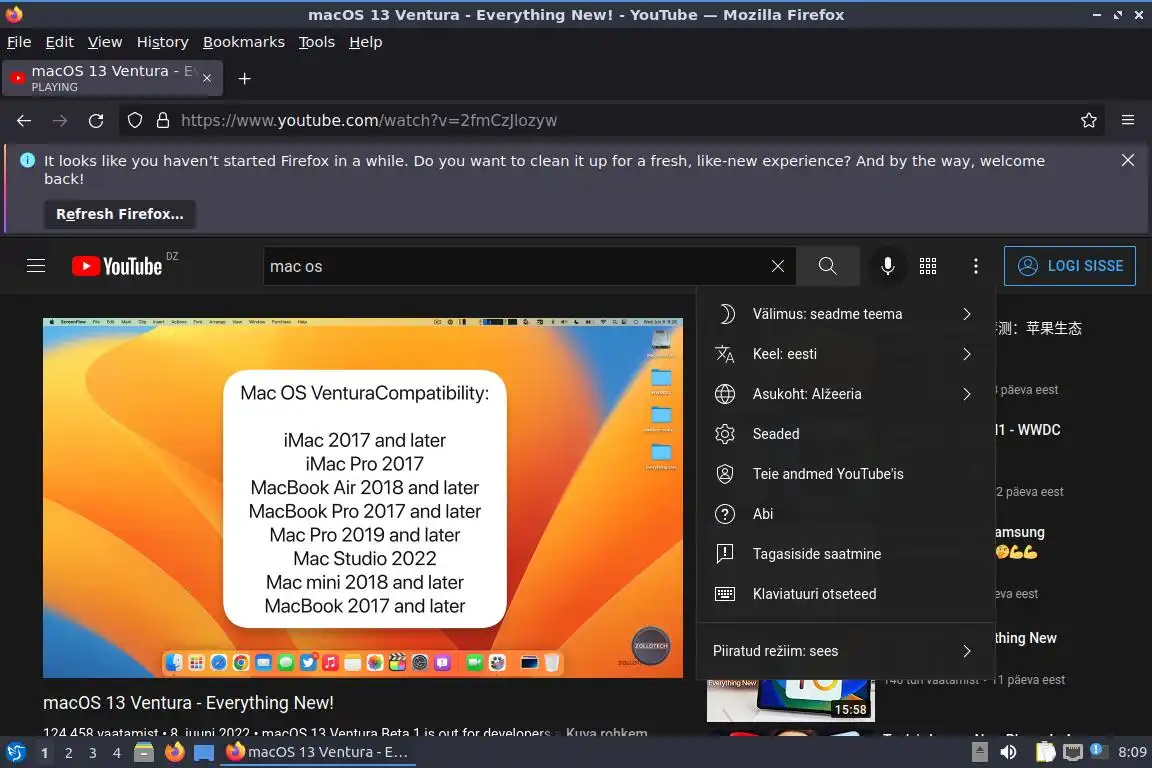
Task: Click the video title macOS 13 Ventura
Action: (x=188, y=703)
